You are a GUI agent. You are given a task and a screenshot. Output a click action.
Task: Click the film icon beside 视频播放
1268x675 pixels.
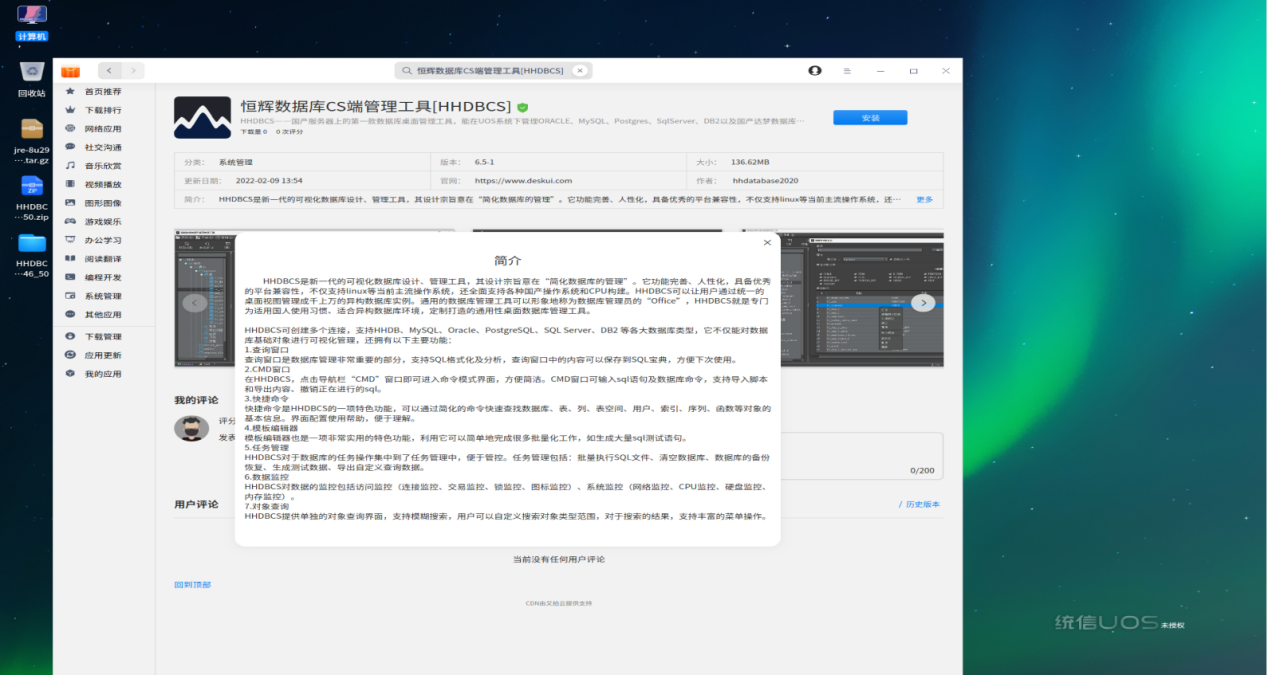click(70, 184)
